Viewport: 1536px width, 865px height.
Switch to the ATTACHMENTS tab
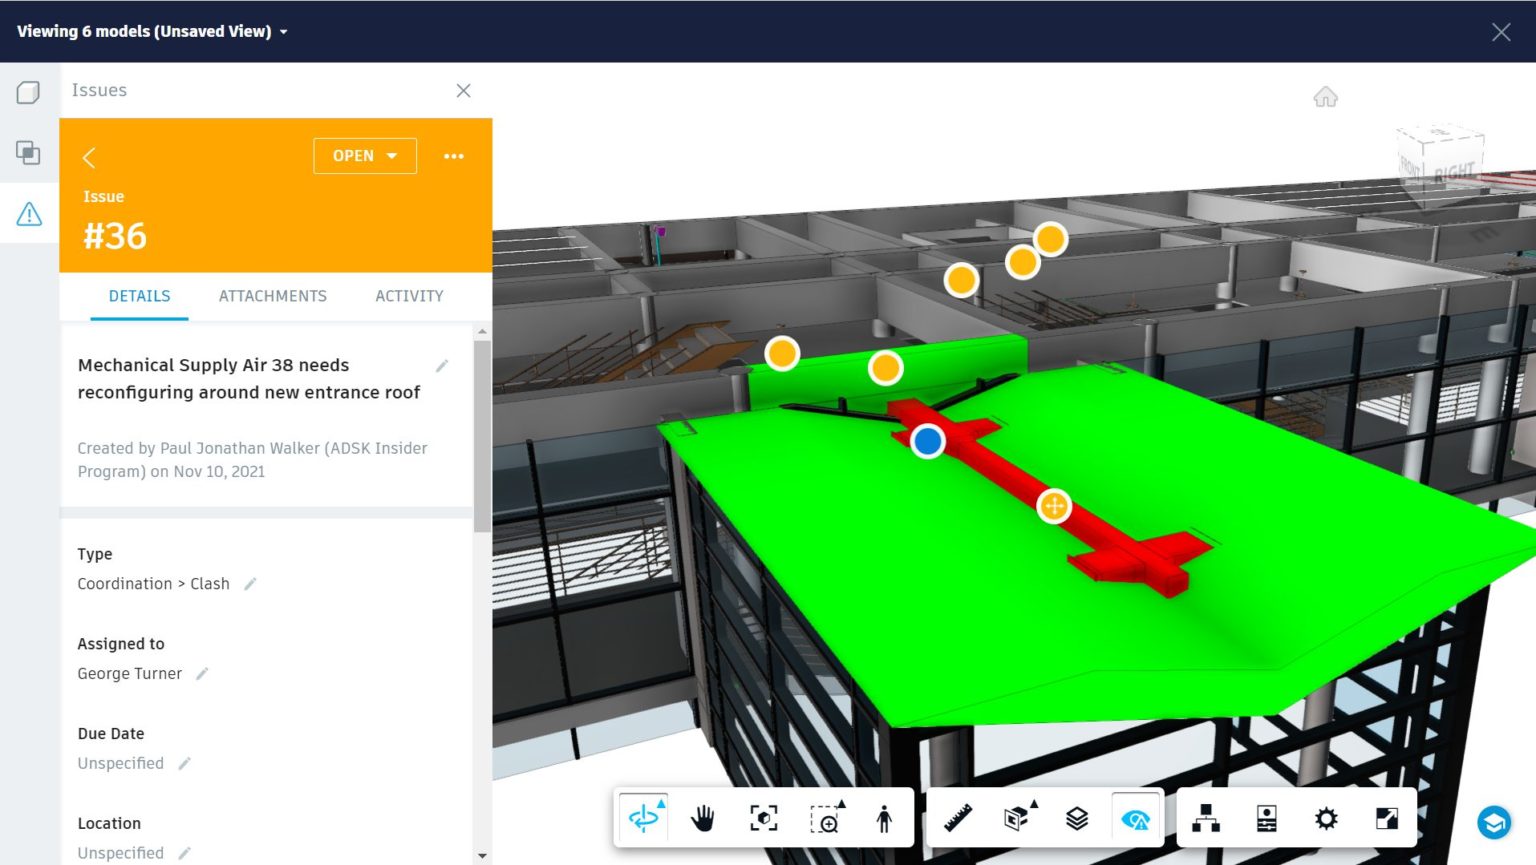pyautogui.click(x=272, y=296)
